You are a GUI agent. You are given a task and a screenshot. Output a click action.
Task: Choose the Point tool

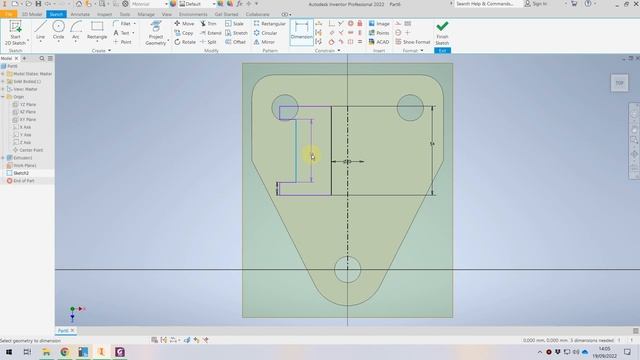pos(122,42)
